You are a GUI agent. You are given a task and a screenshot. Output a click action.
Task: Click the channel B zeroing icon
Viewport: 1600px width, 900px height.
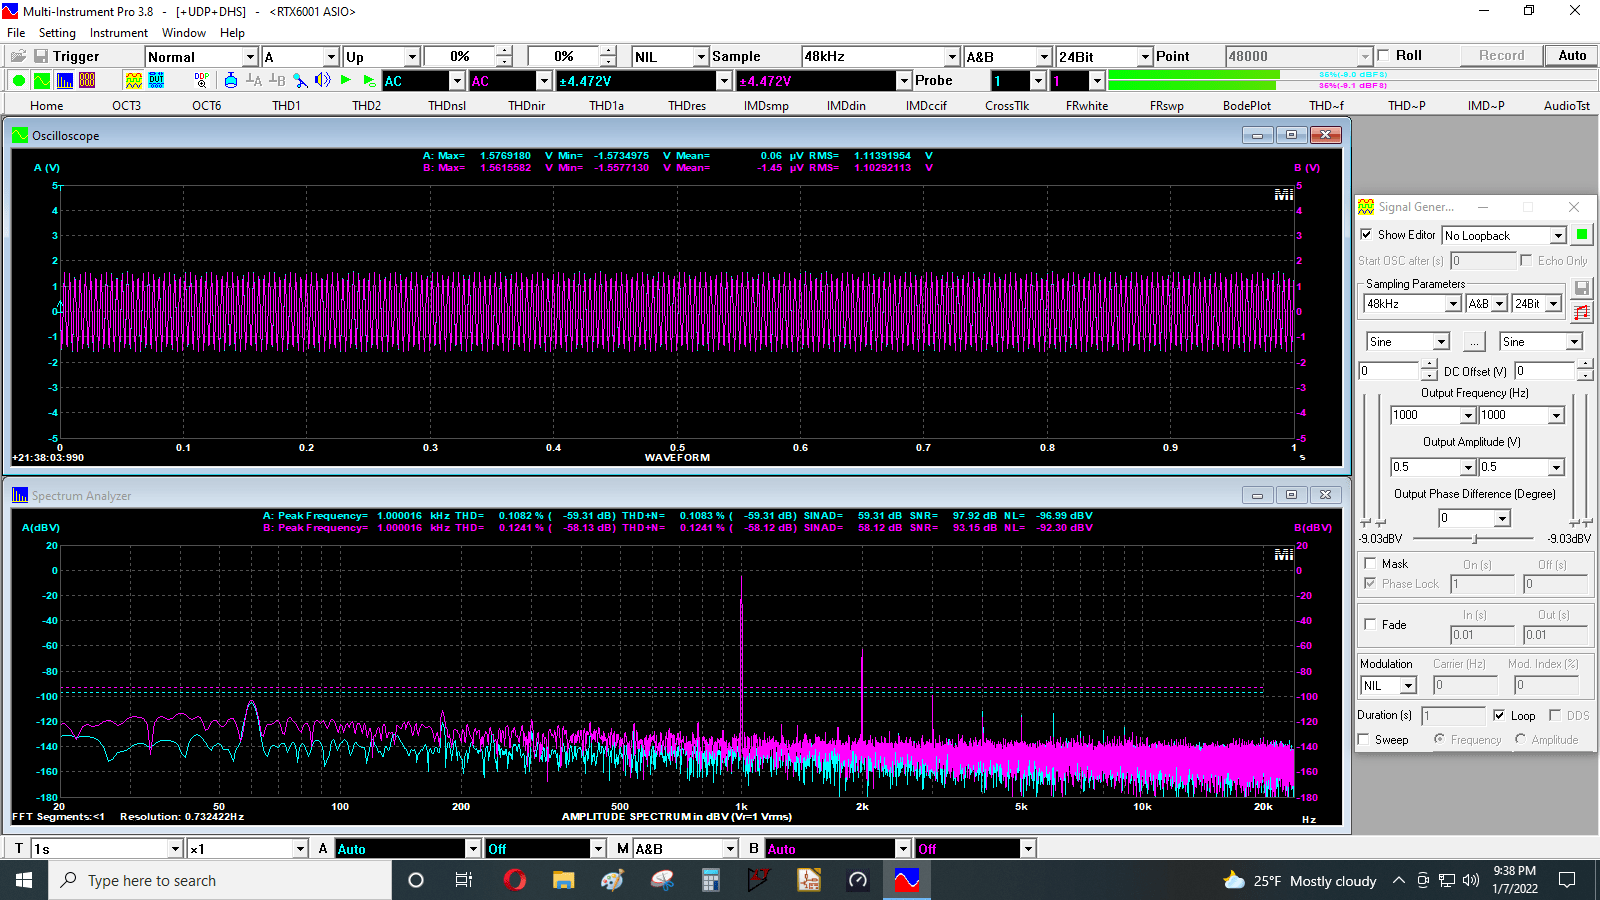(x=277, y=81)
